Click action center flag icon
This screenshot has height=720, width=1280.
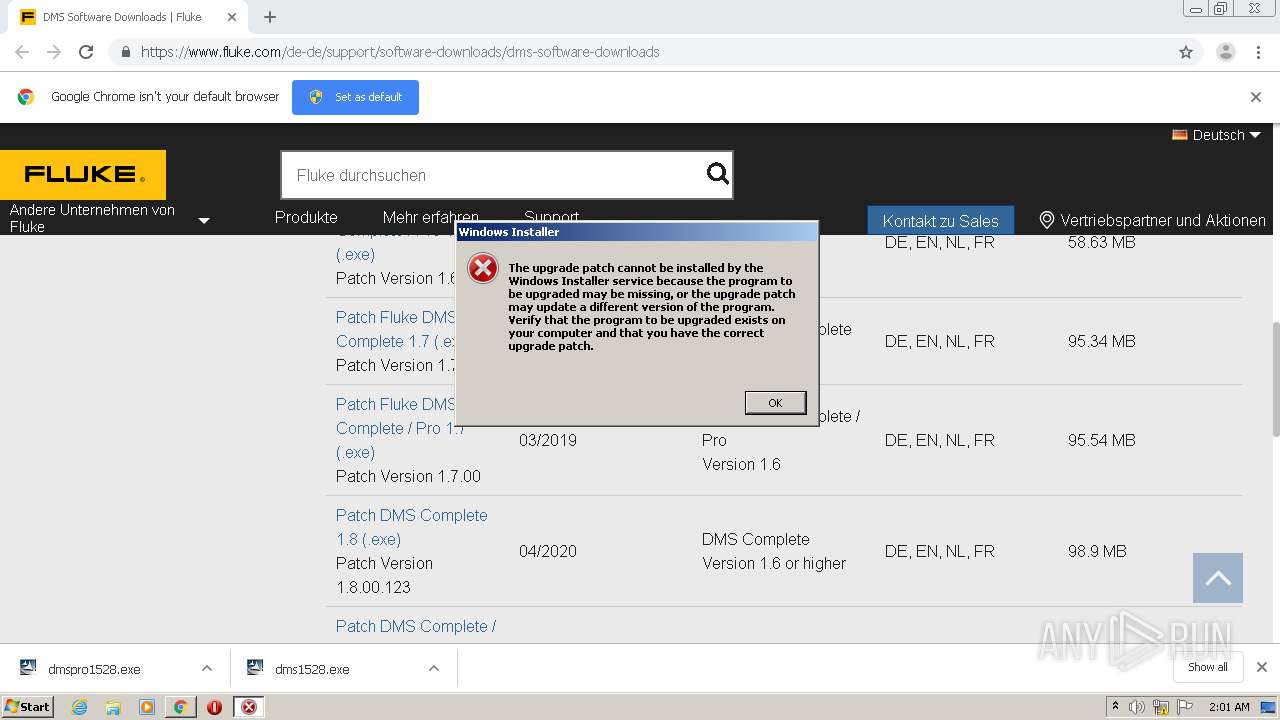click(1184, 706)
